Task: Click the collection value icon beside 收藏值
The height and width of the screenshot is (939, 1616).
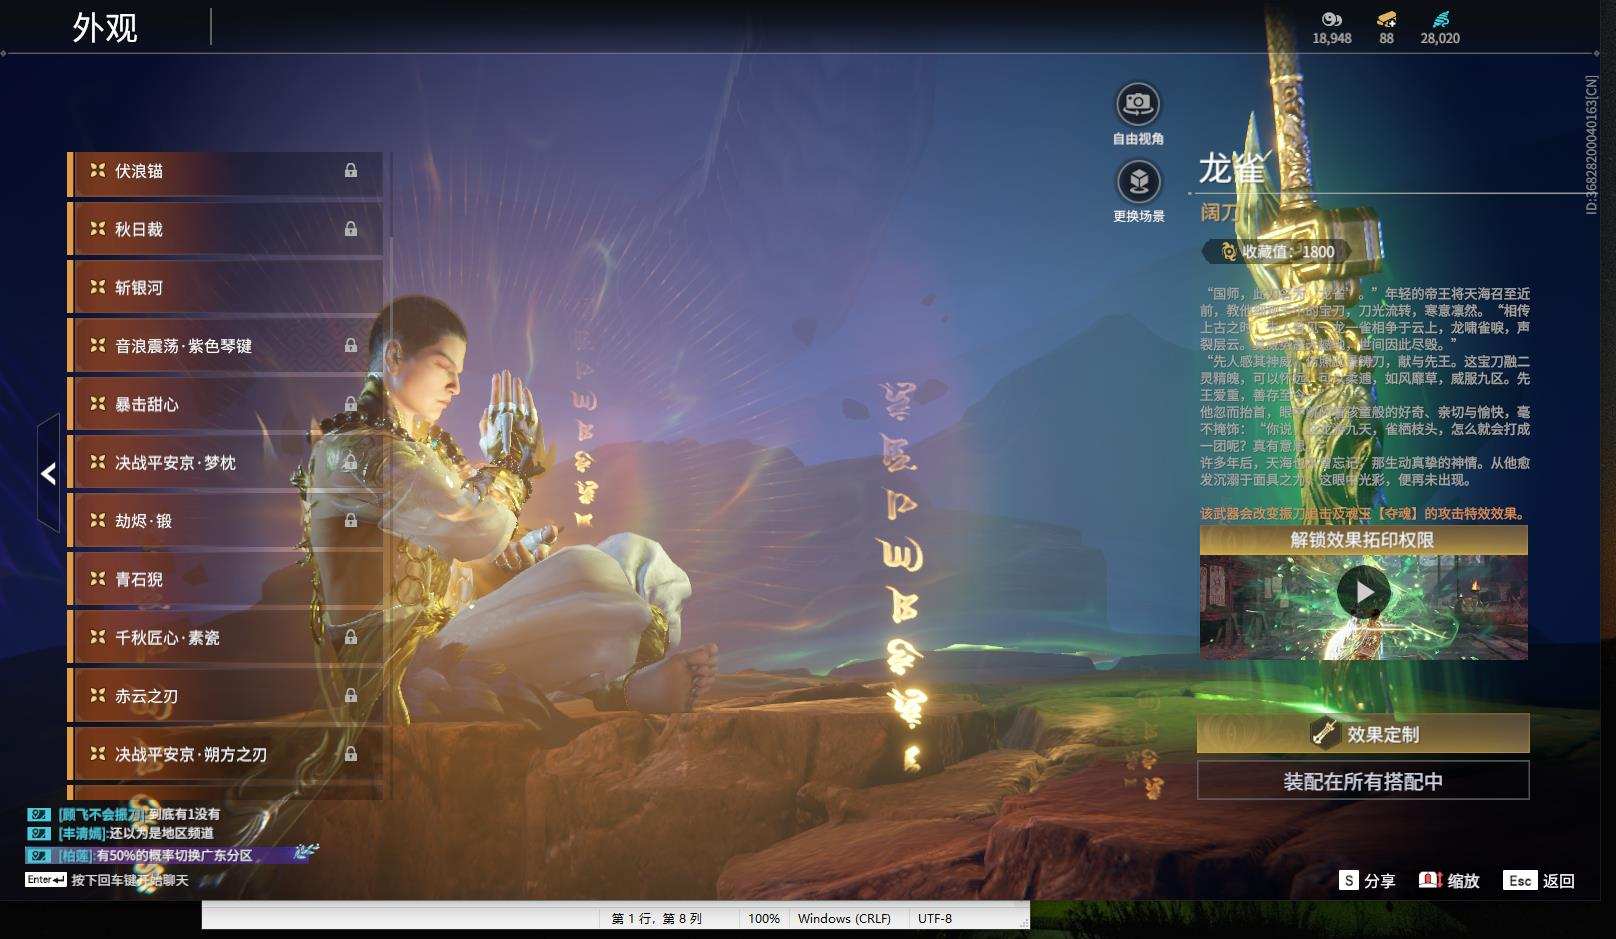Action: [x=1228, y=252]
